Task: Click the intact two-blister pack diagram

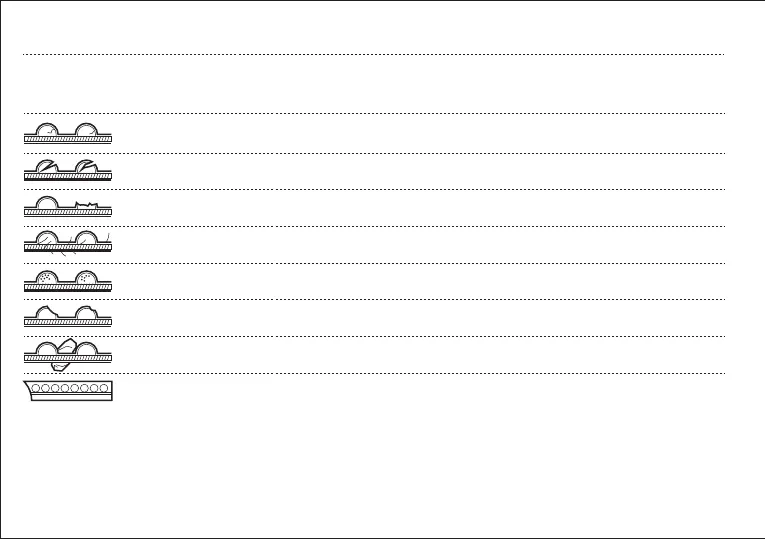Action: click(x=68, y=134)
